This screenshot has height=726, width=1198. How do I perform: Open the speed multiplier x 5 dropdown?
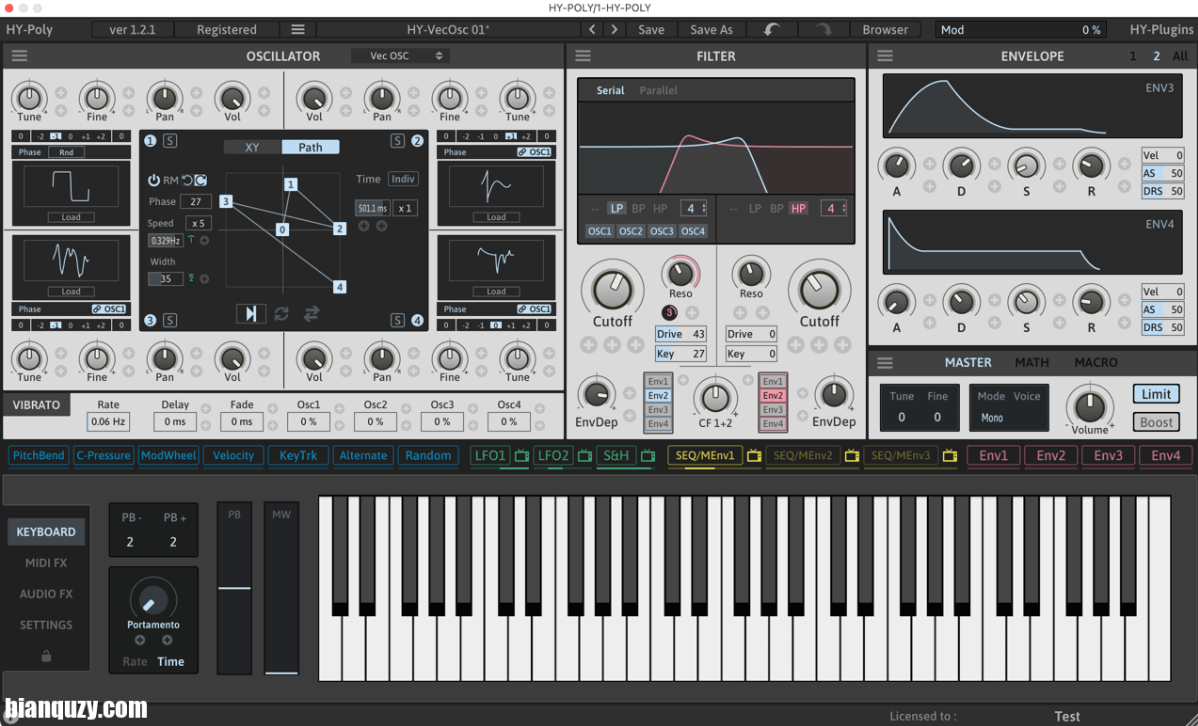coord(198,223)
